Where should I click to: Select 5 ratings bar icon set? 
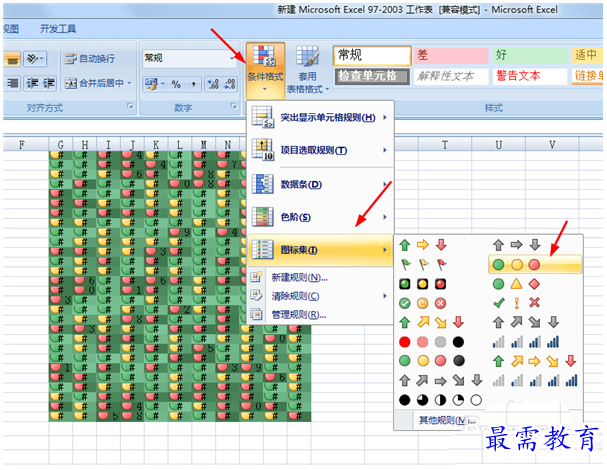click(x=535, y=381)
